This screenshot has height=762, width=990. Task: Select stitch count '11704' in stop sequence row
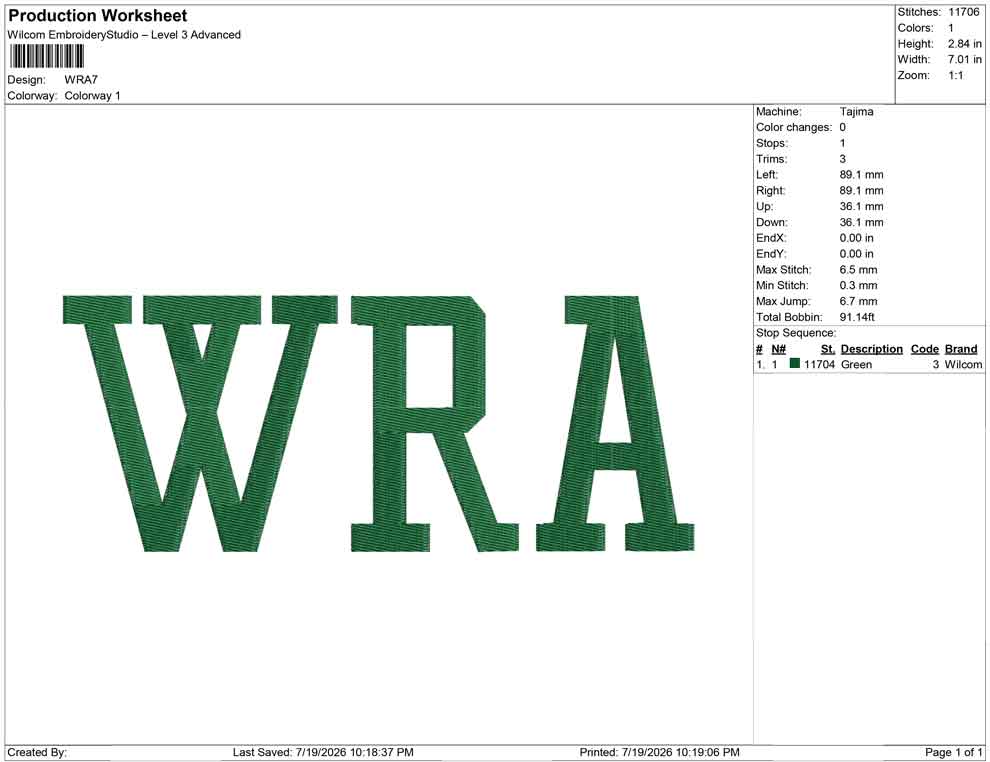820,364
